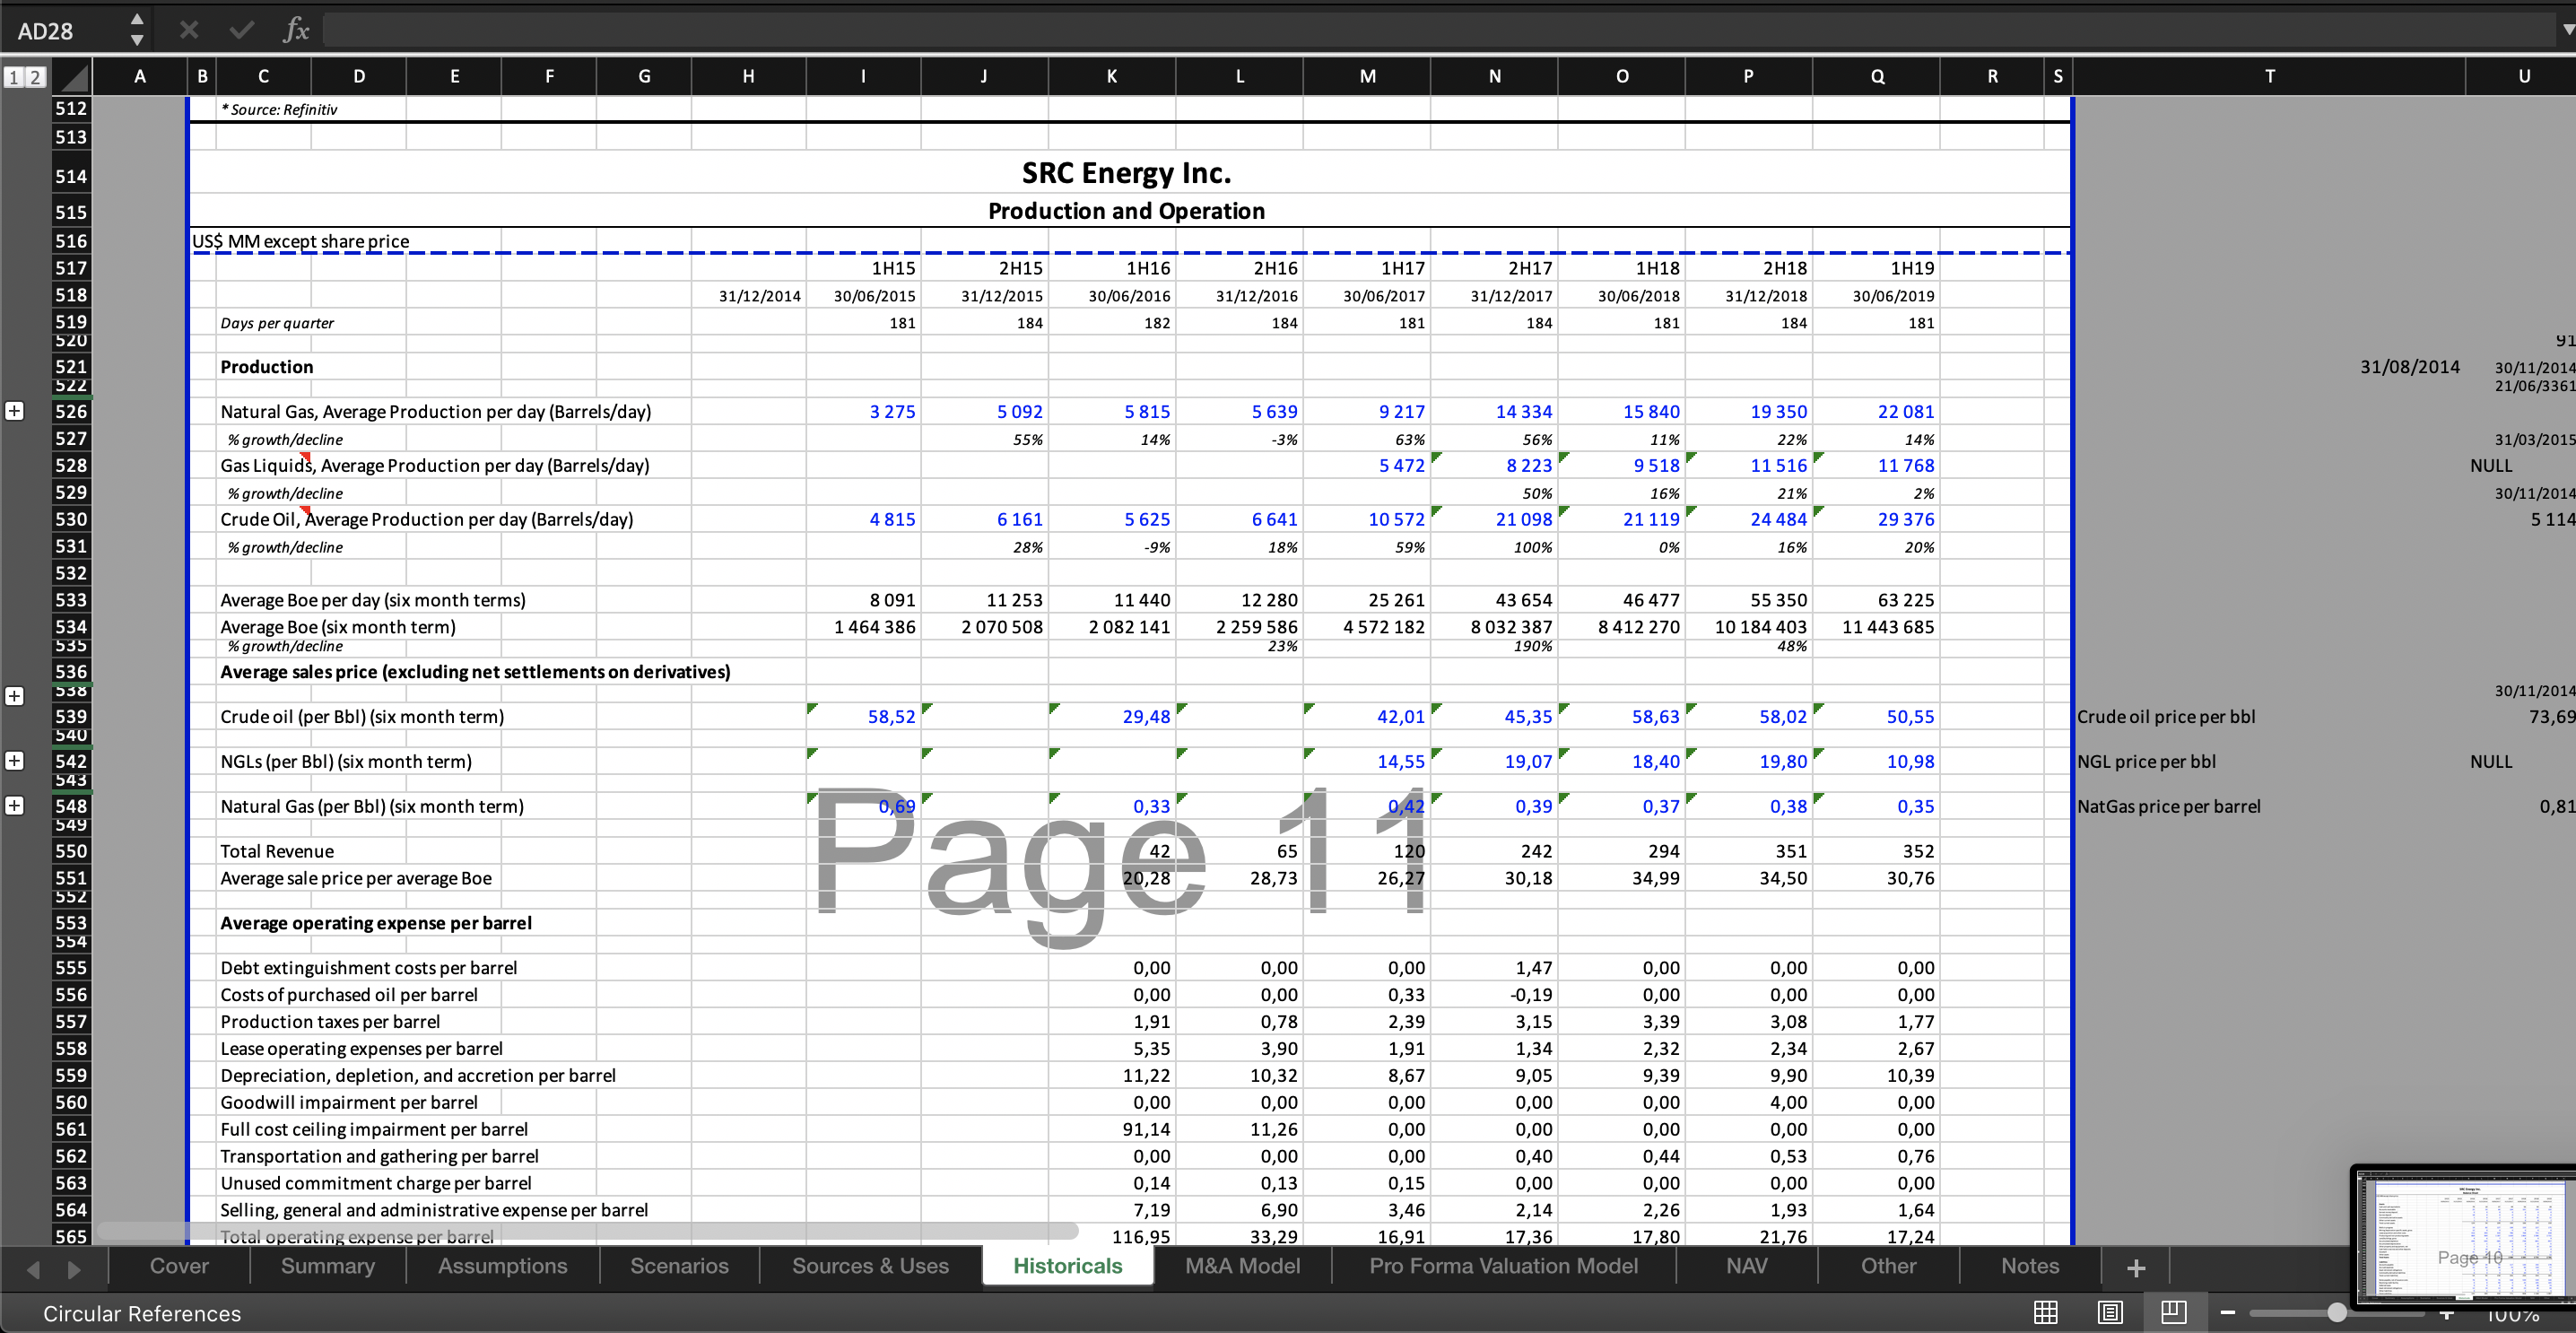Switch to the Other sheet tab
The image size is (2576, 1333).
coord(1889,1266)
